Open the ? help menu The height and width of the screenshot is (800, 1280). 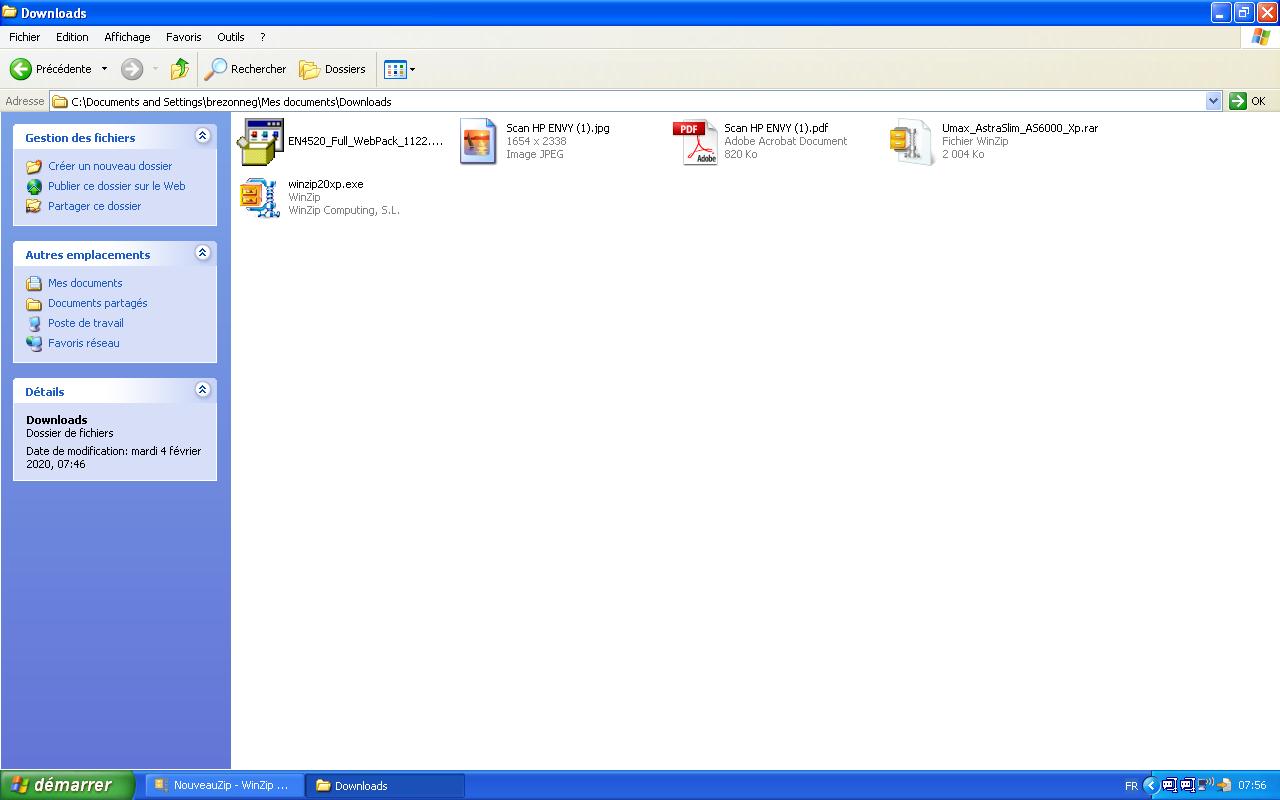[x=263, y=37]
